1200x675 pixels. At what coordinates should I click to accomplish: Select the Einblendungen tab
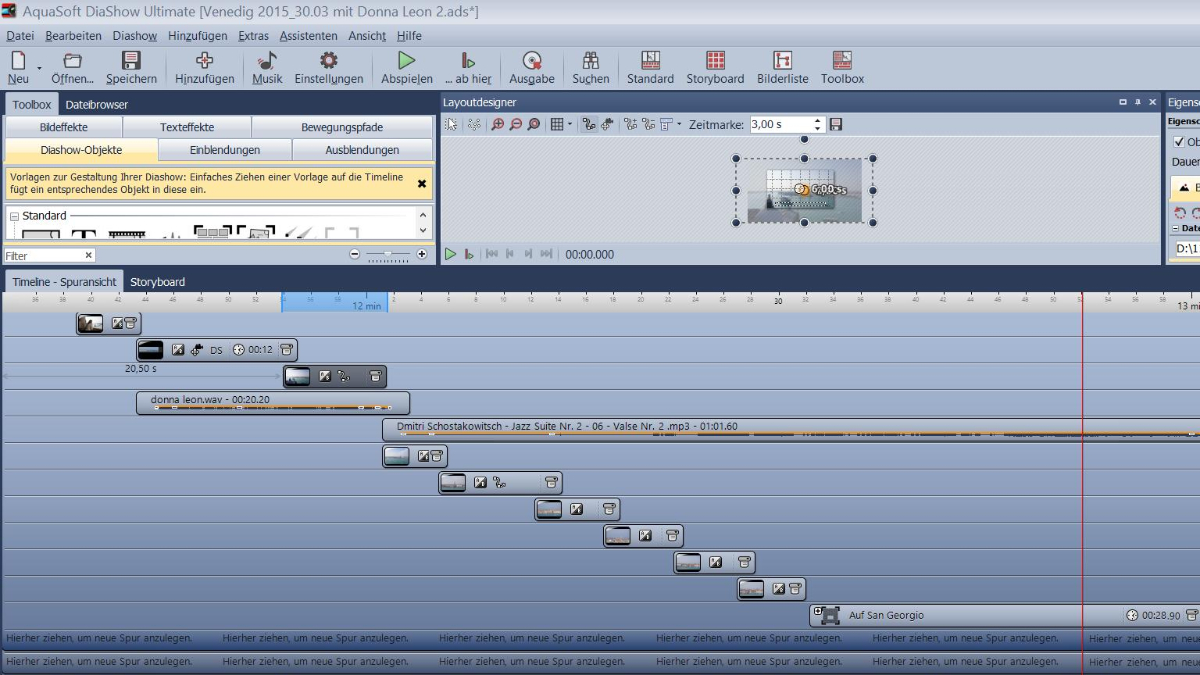click(x=225, y=150)
